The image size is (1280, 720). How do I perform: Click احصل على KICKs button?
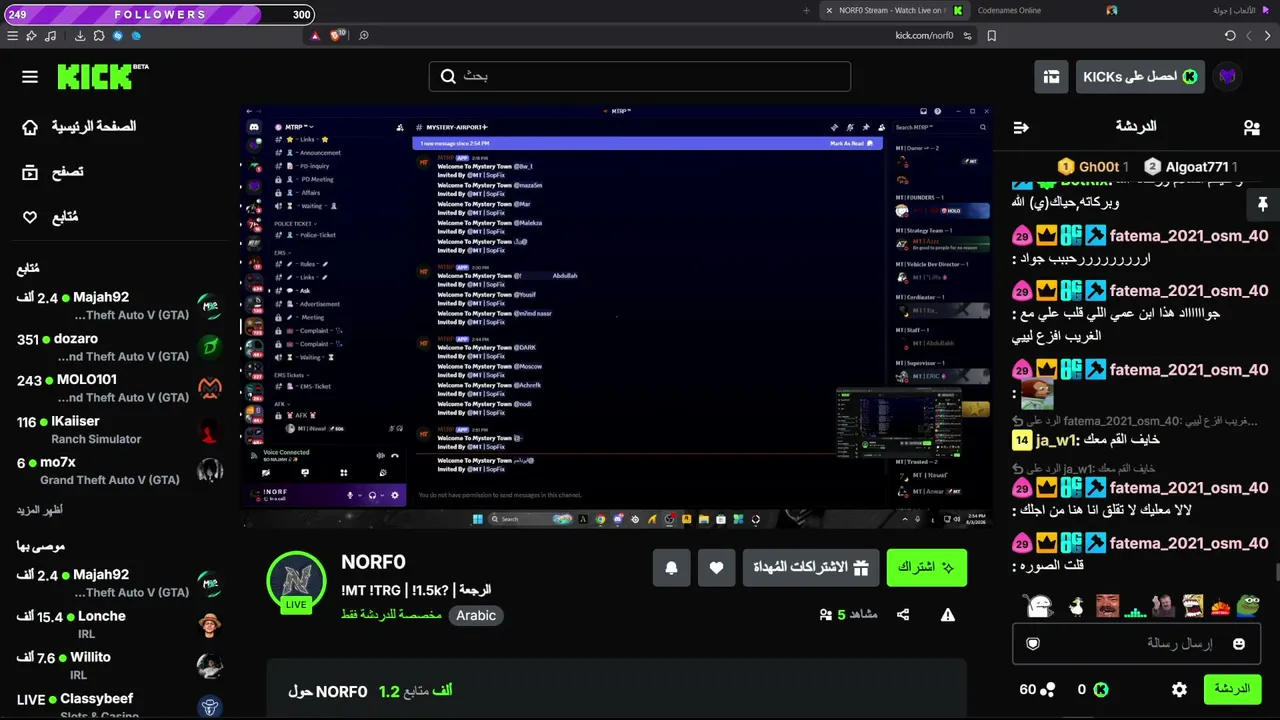1140,77
